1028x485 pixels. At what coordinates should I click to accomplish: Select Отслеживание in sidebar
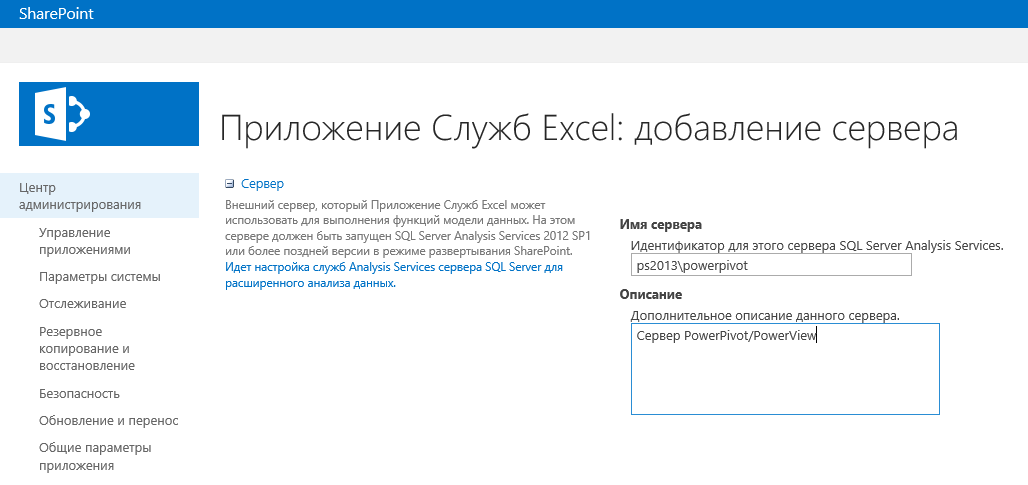83,304
